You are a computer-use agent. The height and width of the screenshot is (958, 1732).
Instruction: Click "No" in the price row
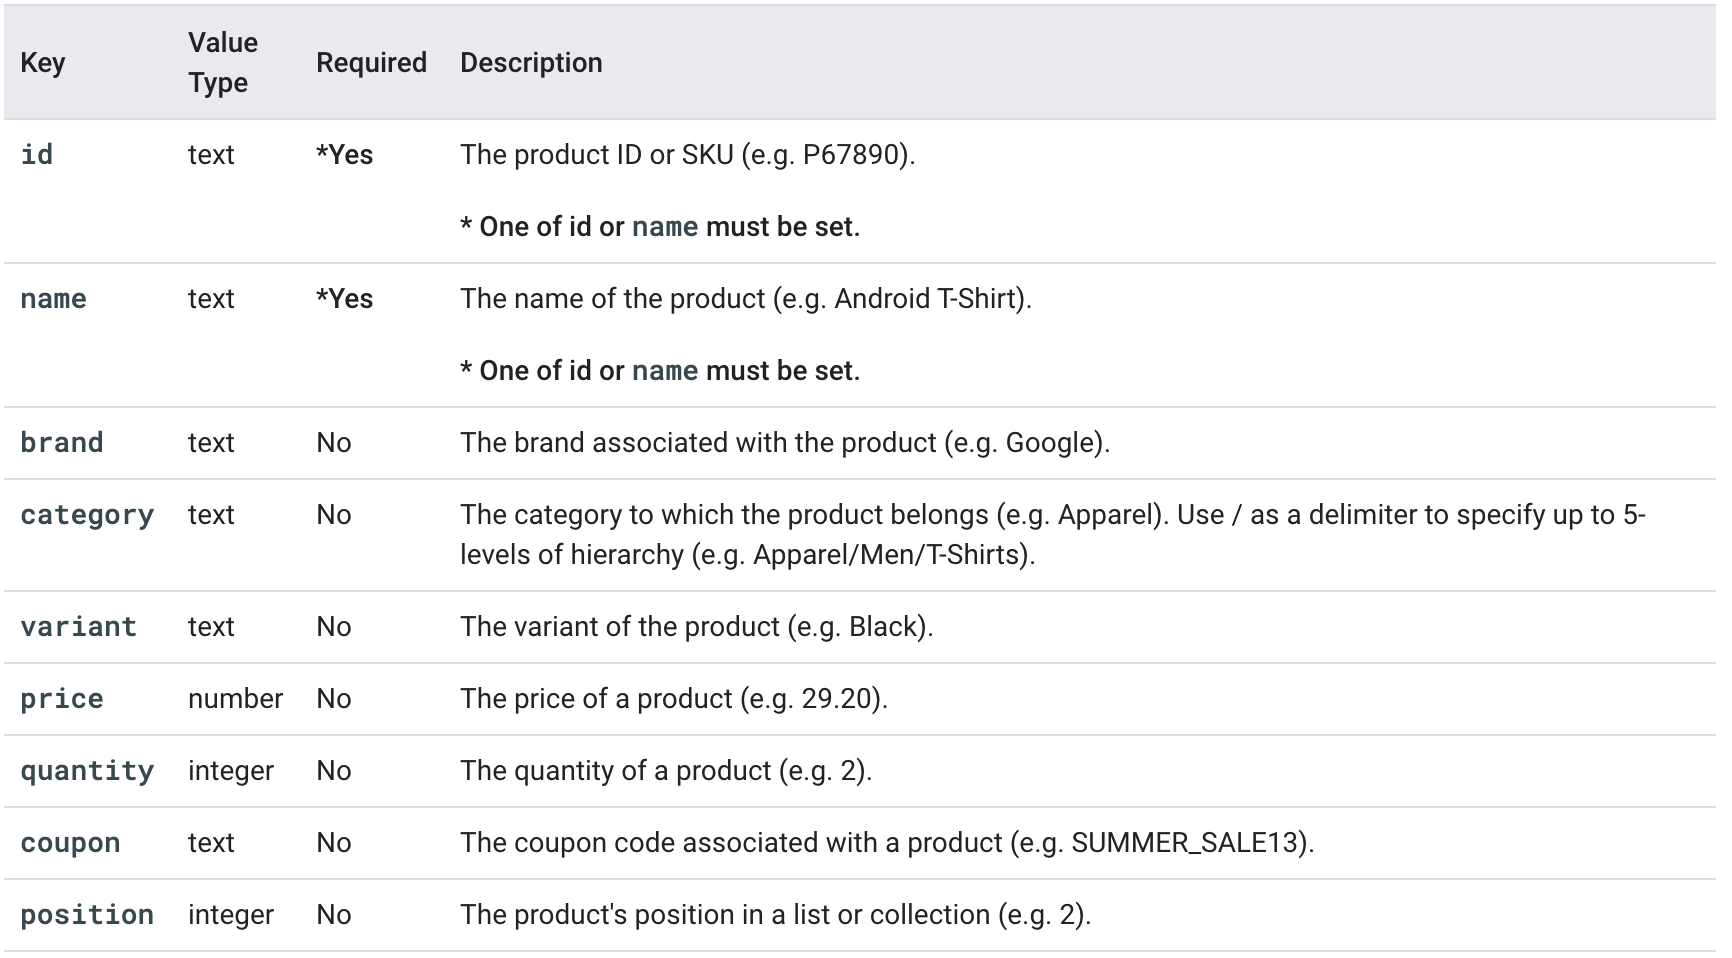(x=334, y=699)
